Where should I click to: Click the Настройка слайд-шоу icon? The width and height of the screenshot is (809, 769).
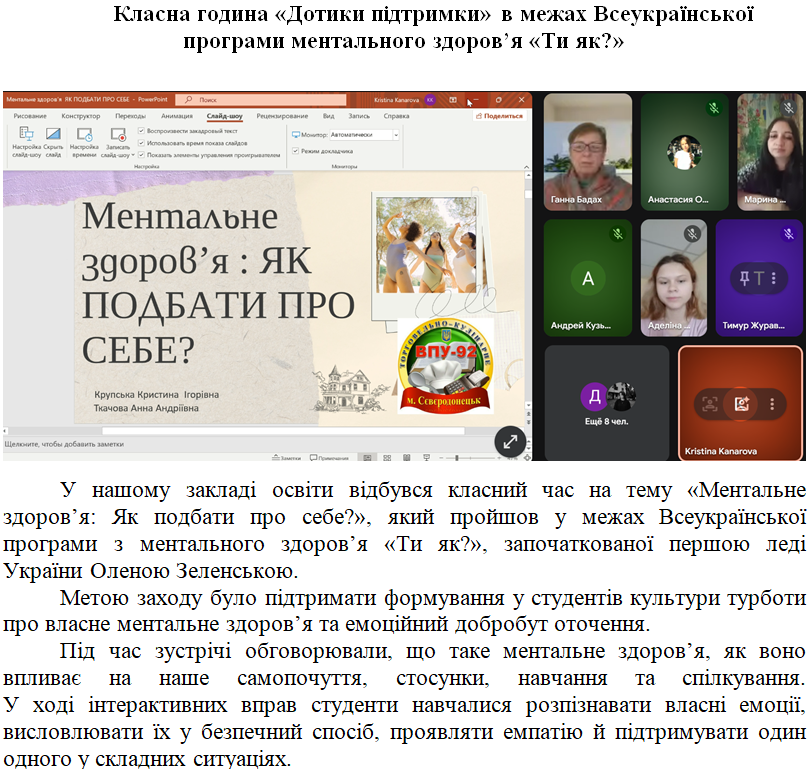coord(26,134)
